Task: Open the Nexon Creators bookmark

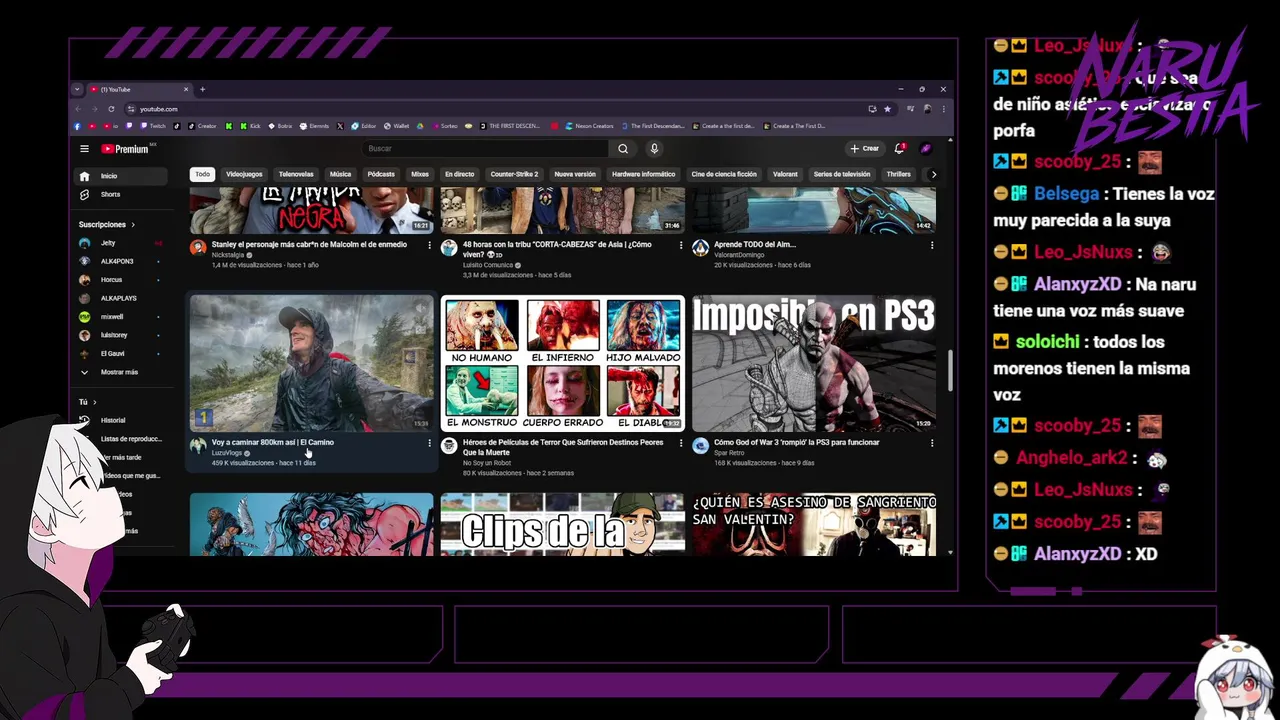Action: (x=589, y=126)
